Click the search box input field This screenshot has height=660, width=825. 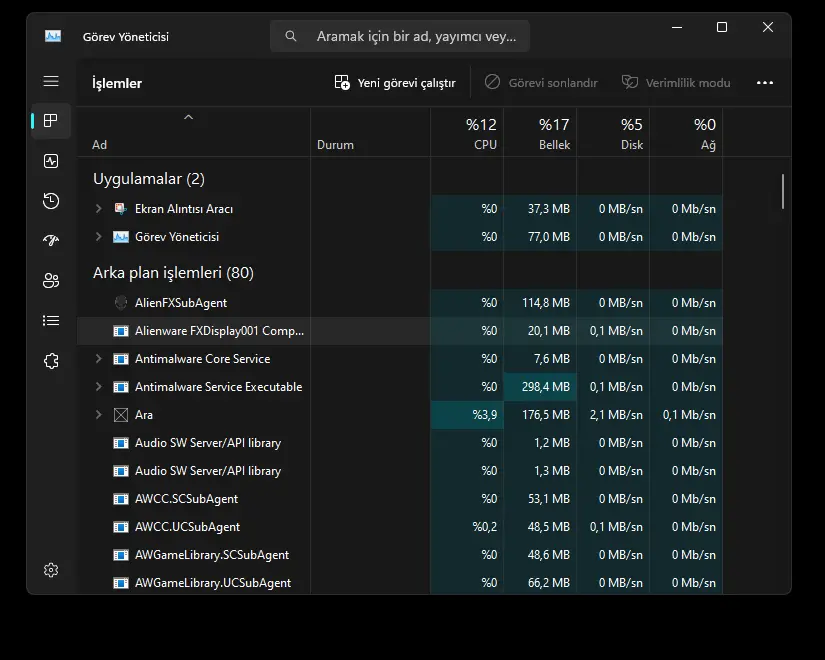[400, 36]
